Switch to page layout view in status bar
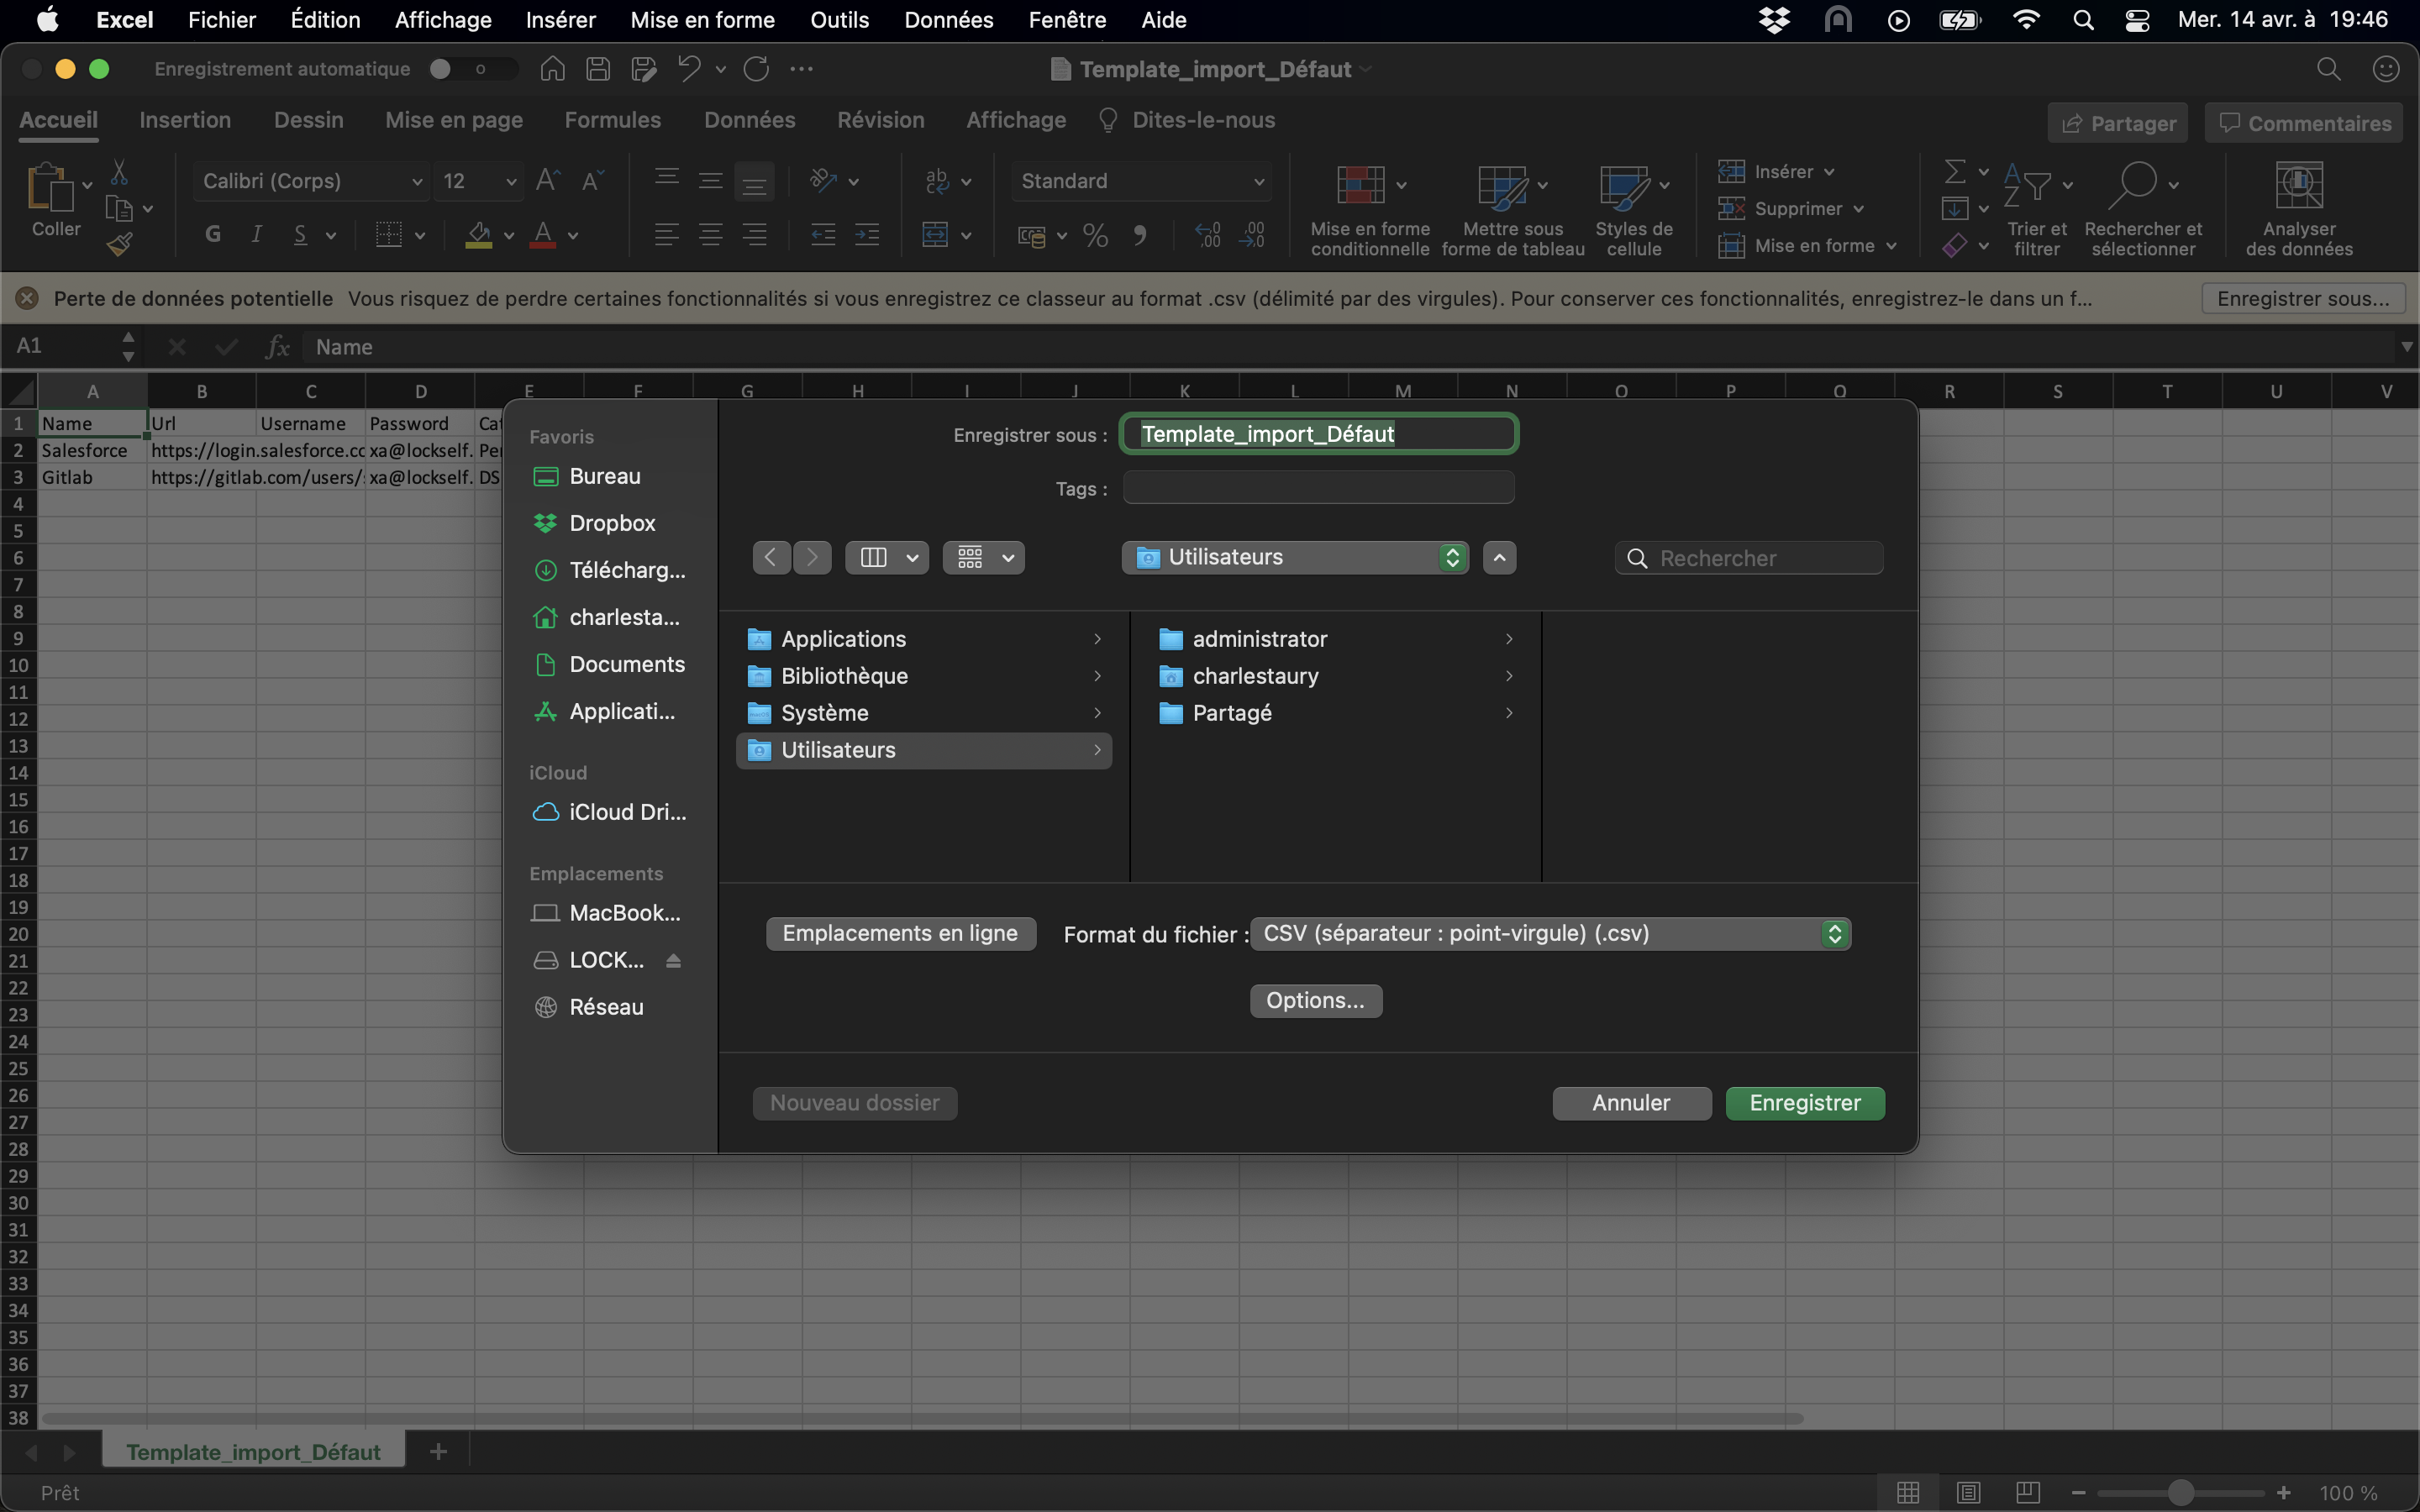 (x=1968, y=1492)
